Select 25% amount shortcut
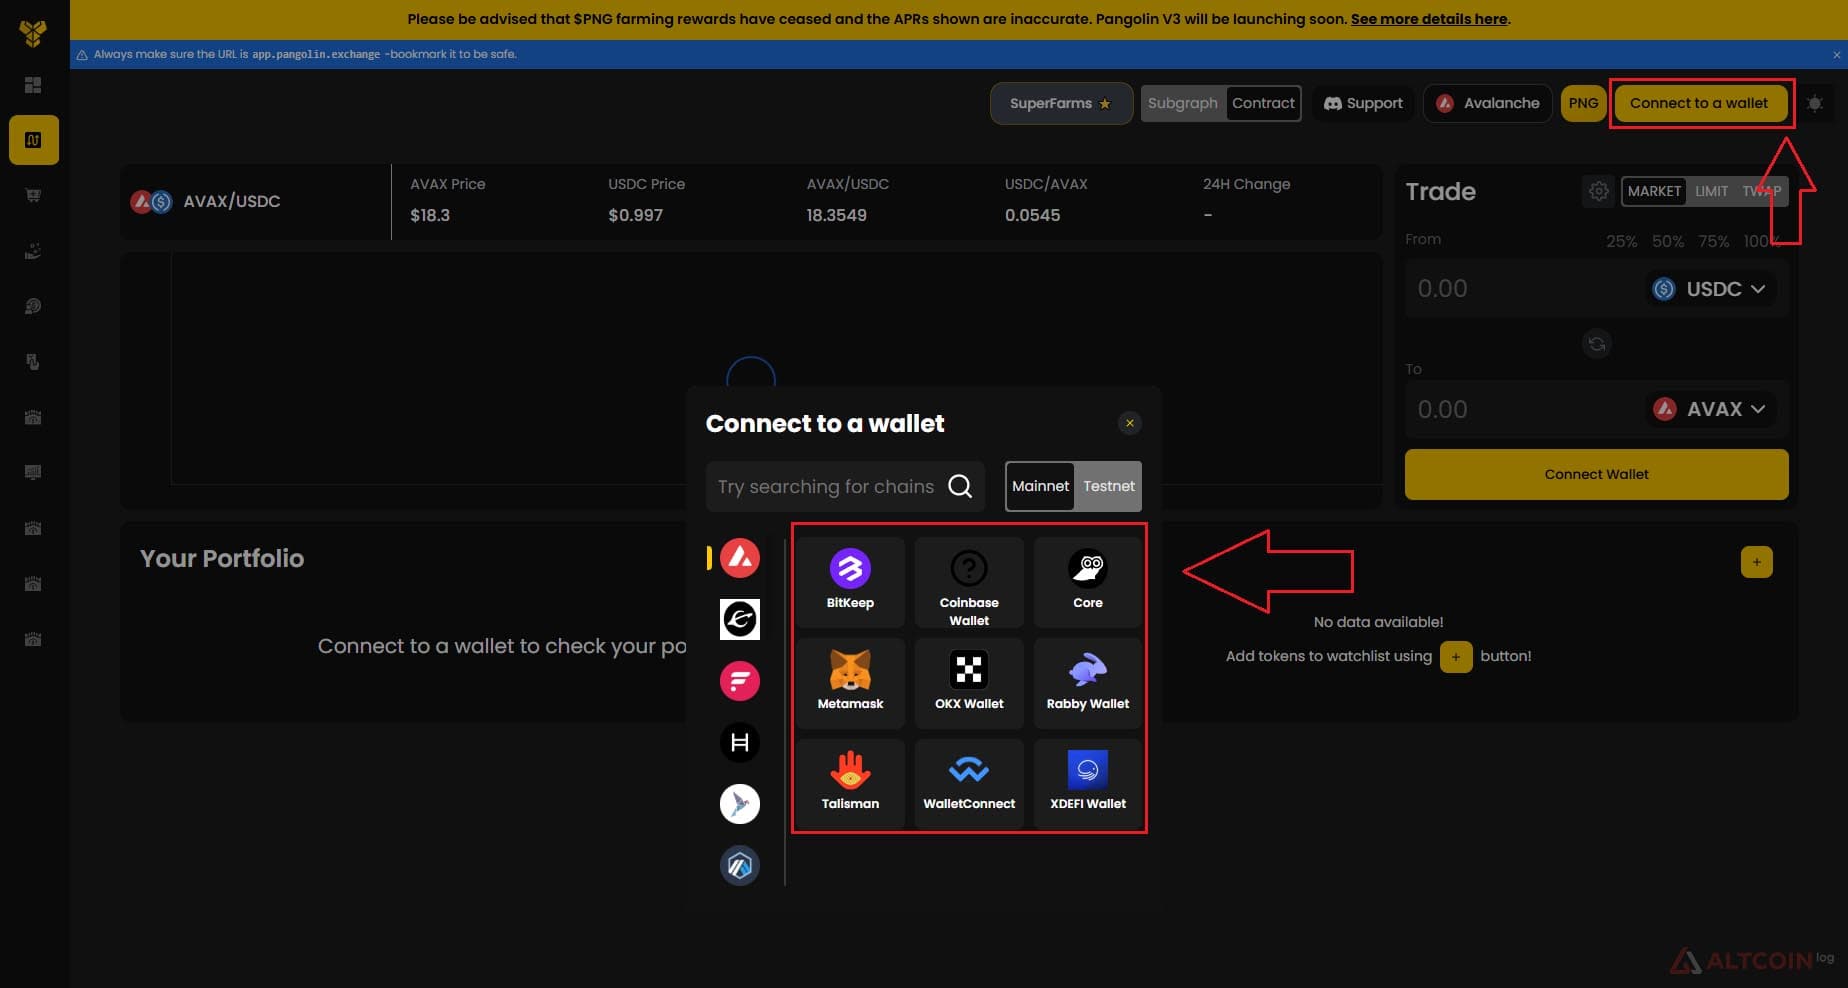The width and height of the screenshot is (1848, 988). [1621, 241]
